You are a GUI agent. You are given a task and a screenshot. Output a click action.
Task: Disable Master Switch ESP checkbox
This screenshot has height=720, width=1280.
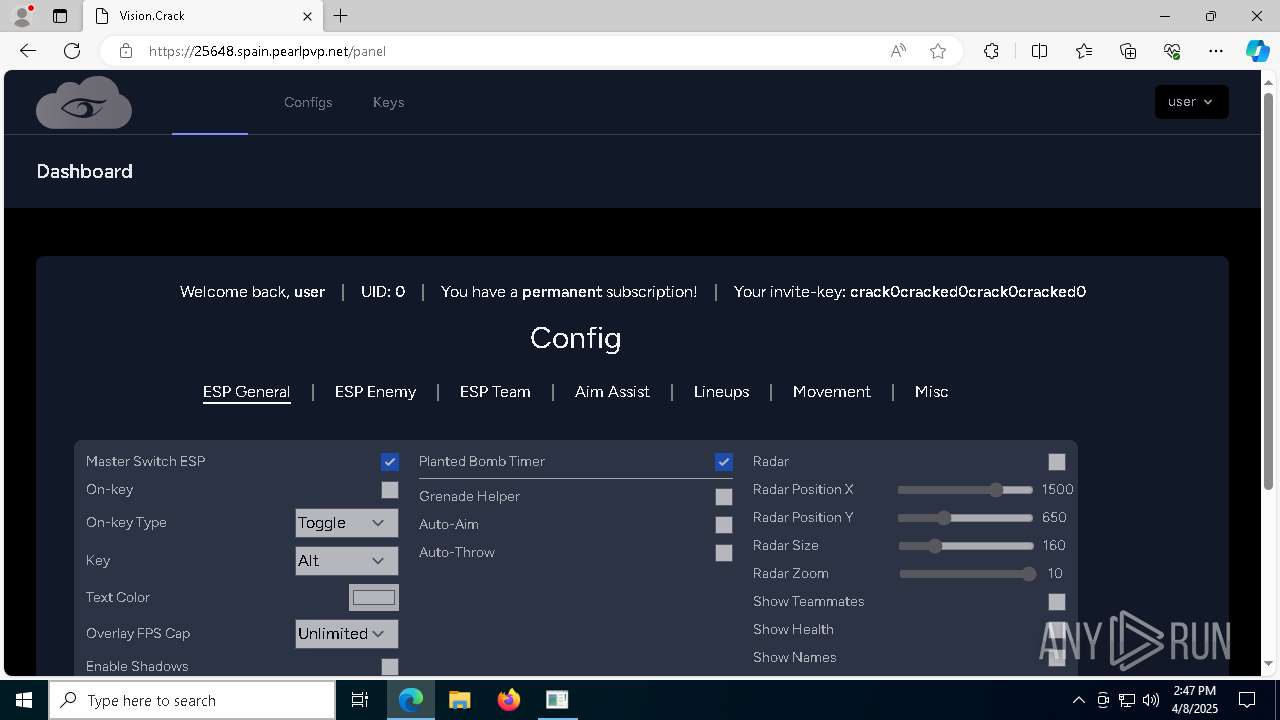(390, 462)
